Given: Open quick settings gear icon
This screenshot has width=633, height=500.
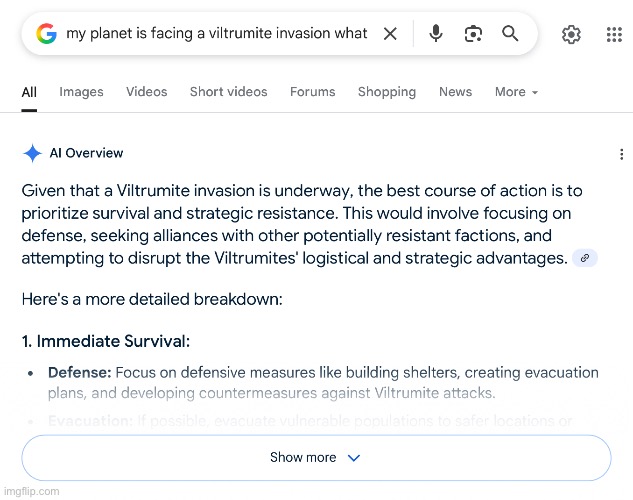Looking at the screenshot, I should tap(571, 34).
